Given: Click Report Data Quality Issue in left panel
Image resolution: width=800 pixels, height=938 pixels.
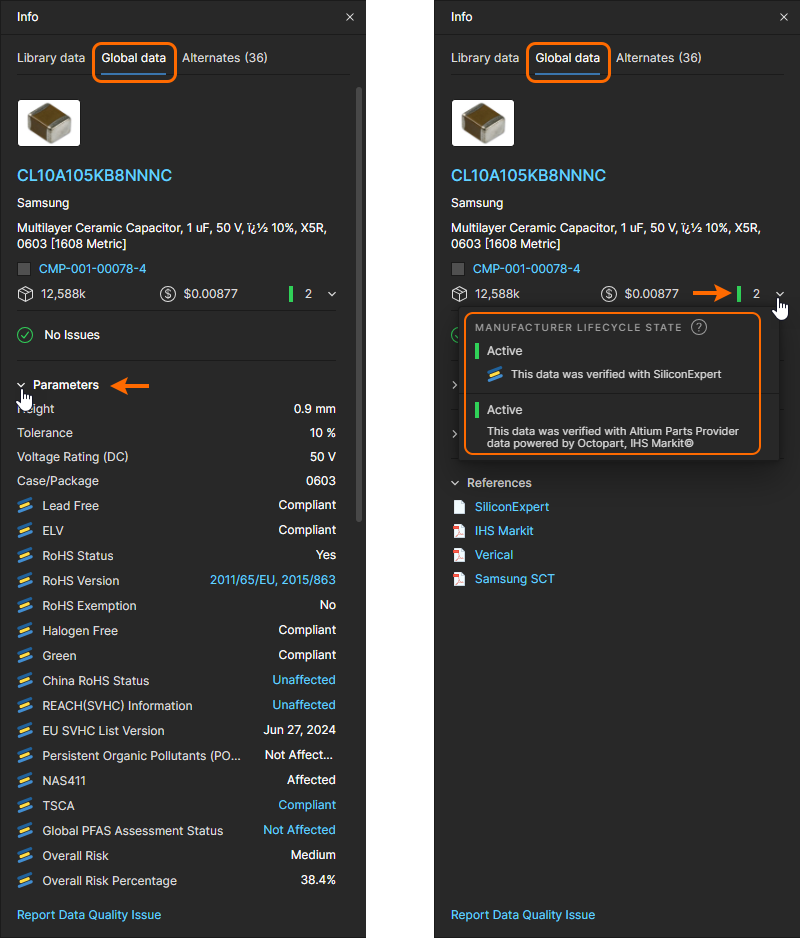Looking at the screenshot, I should coord(89,915).
